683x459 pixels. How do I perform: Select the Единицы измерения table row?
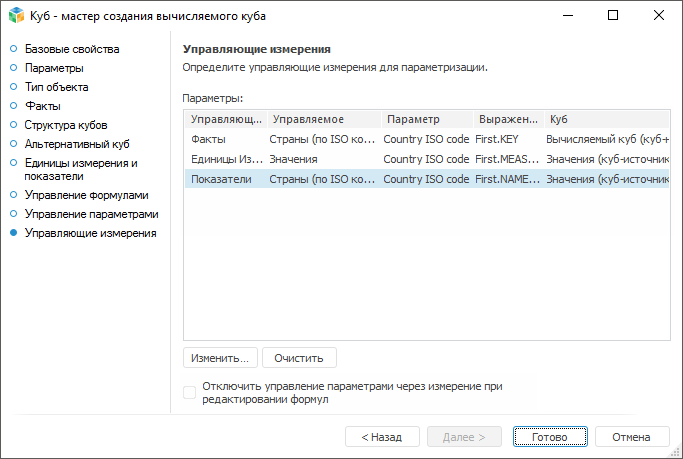pos(226,159)
